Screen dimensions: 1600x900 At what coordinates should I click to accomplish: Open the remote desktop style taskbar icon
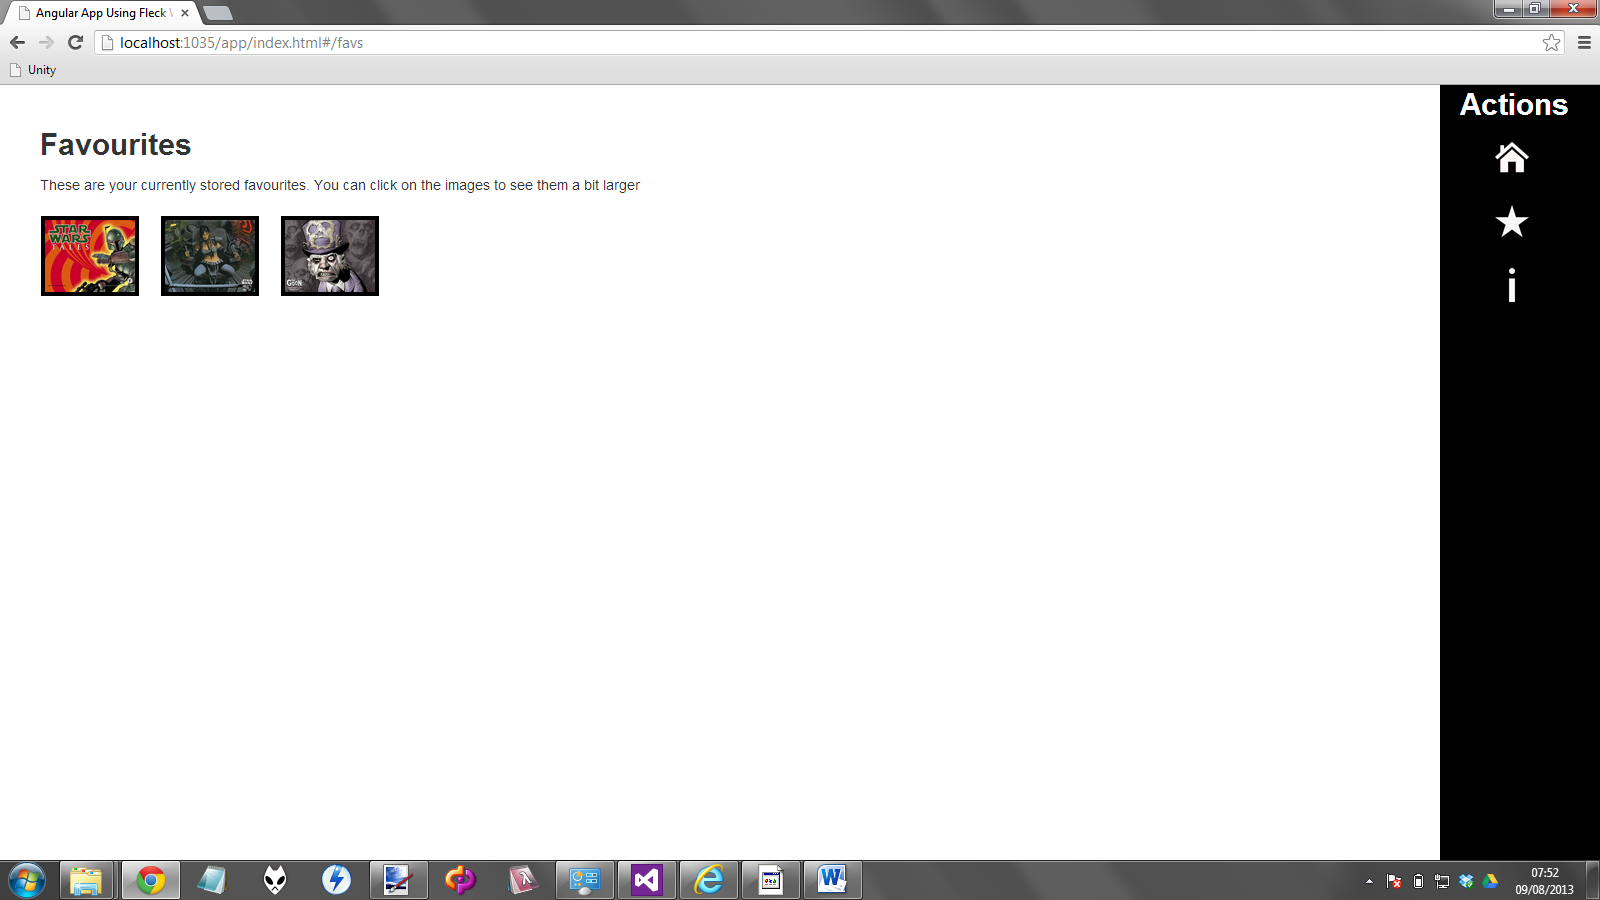pos(399,881)
